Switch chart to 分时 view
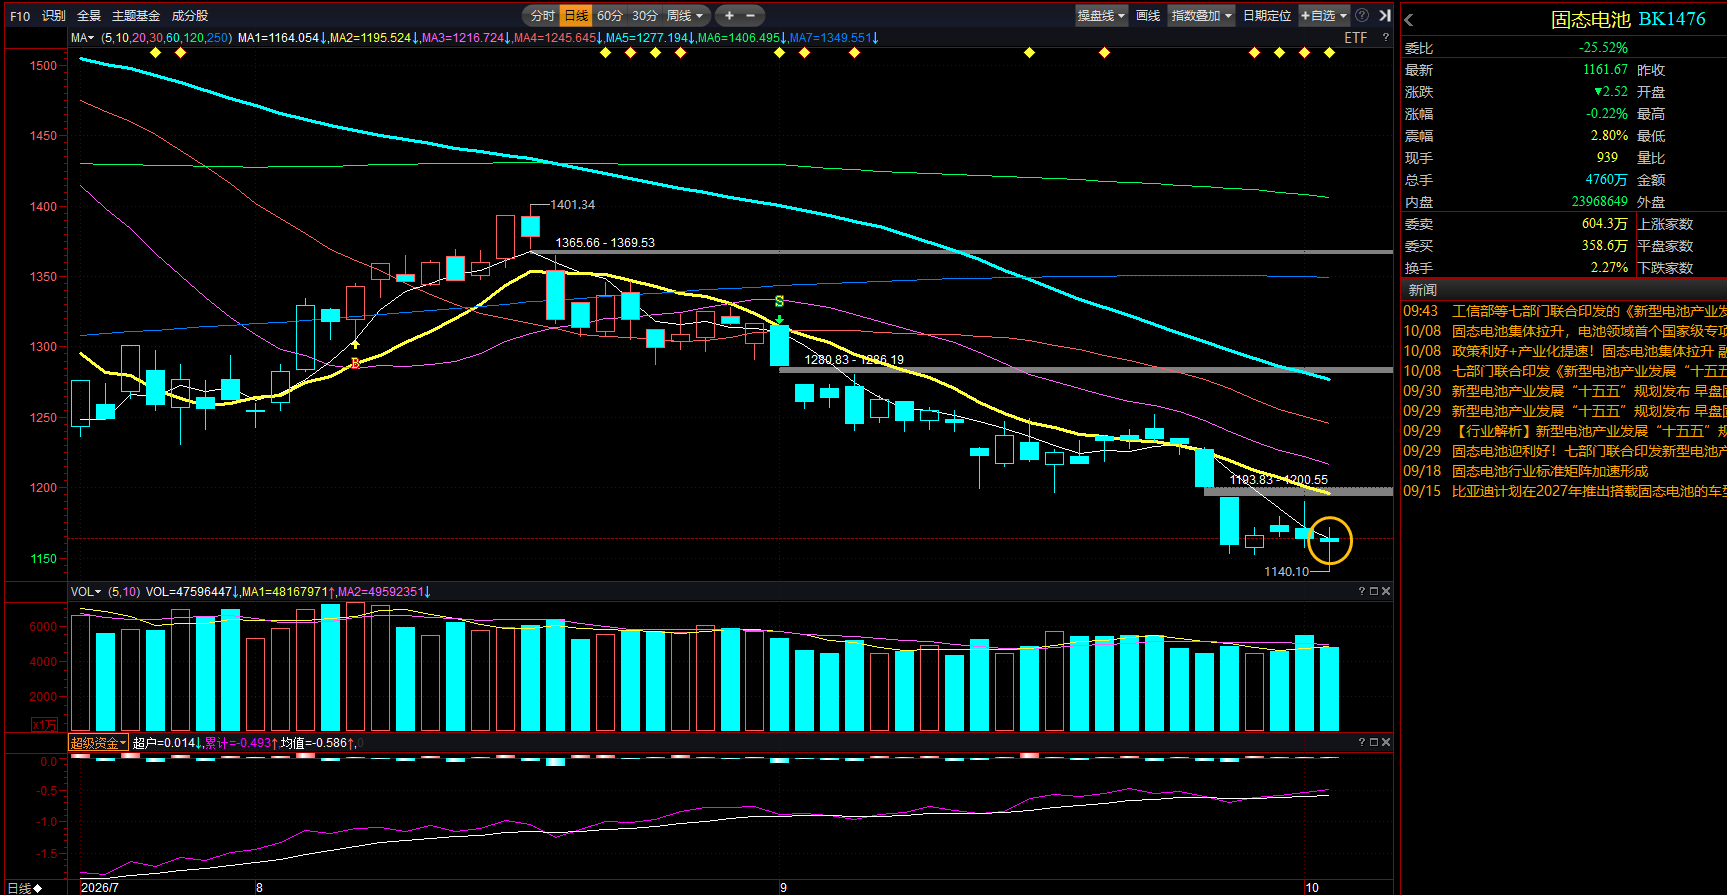The image size is (1727, 895). click(543, 15)
